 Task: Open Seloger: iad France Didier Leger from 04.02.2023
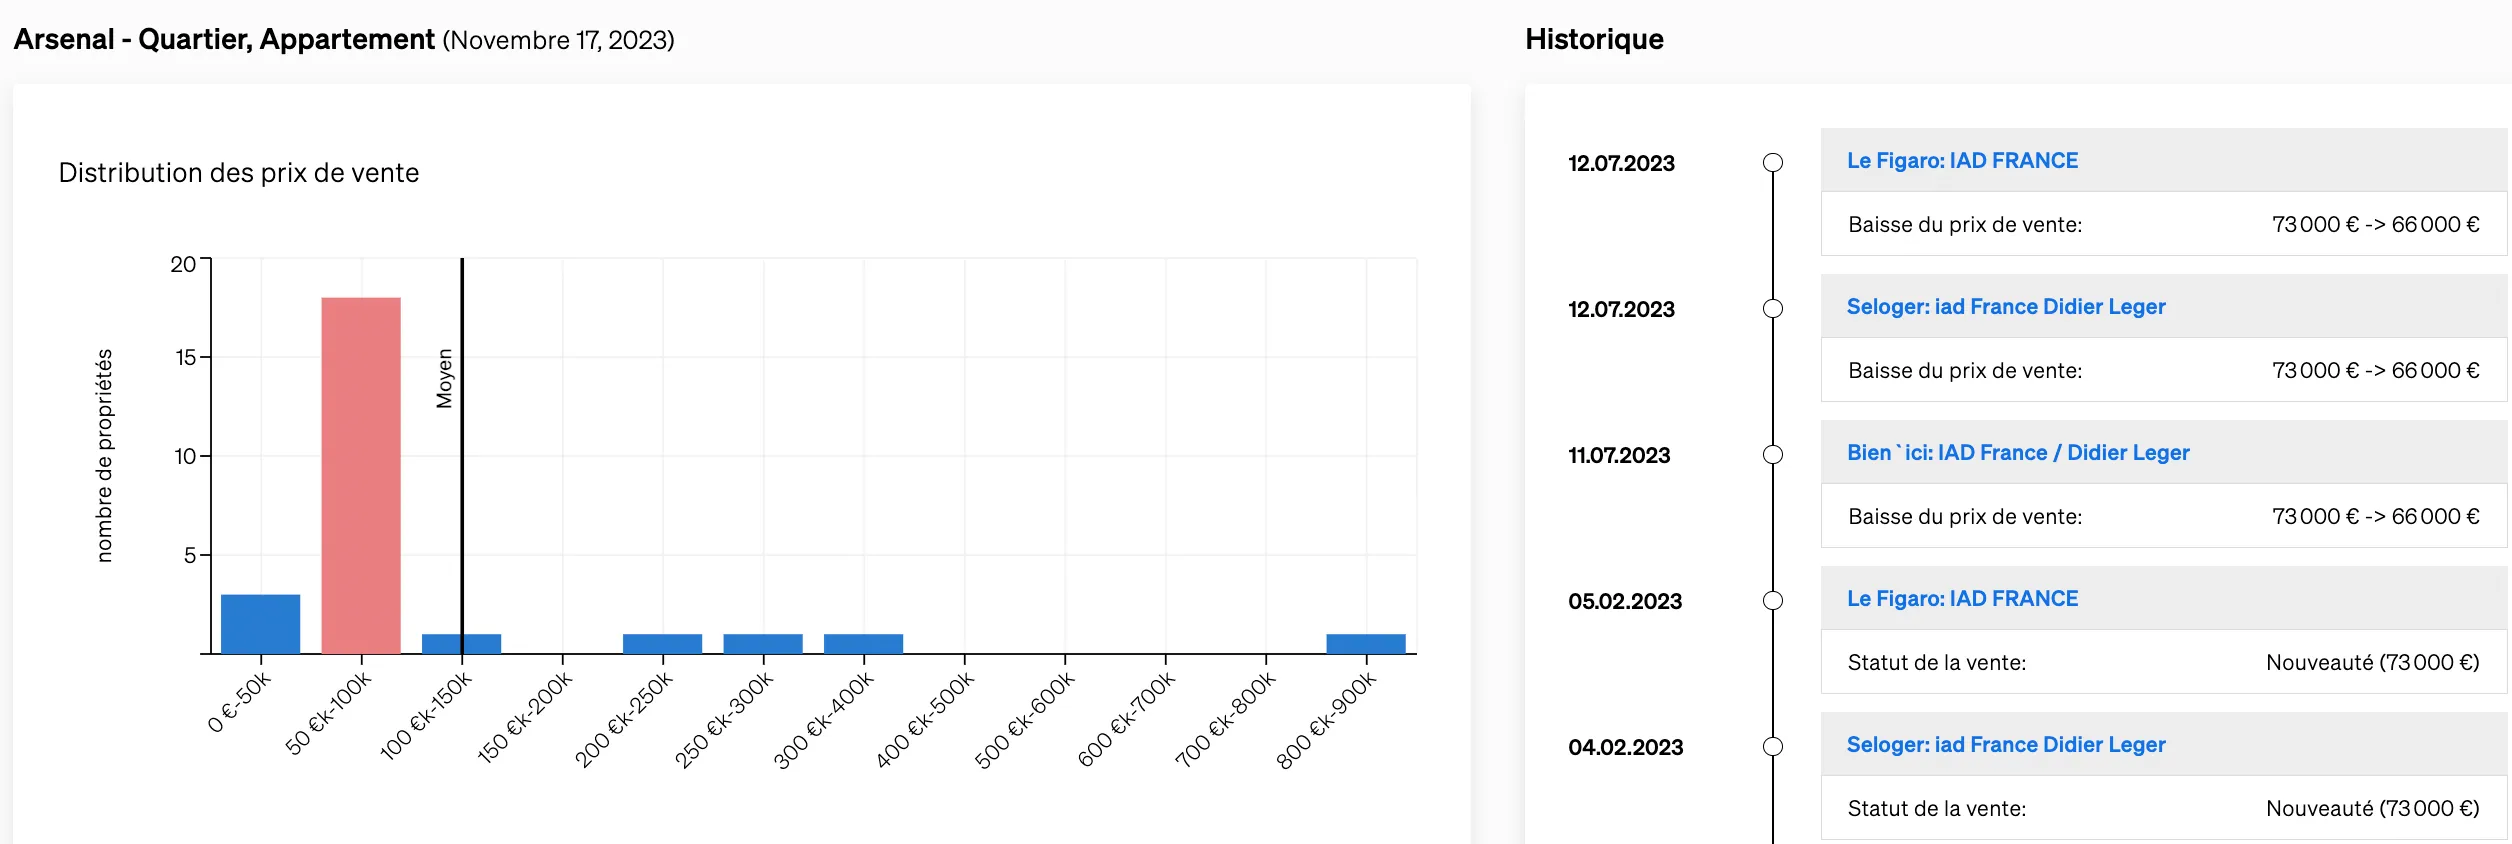point(2006,745)
